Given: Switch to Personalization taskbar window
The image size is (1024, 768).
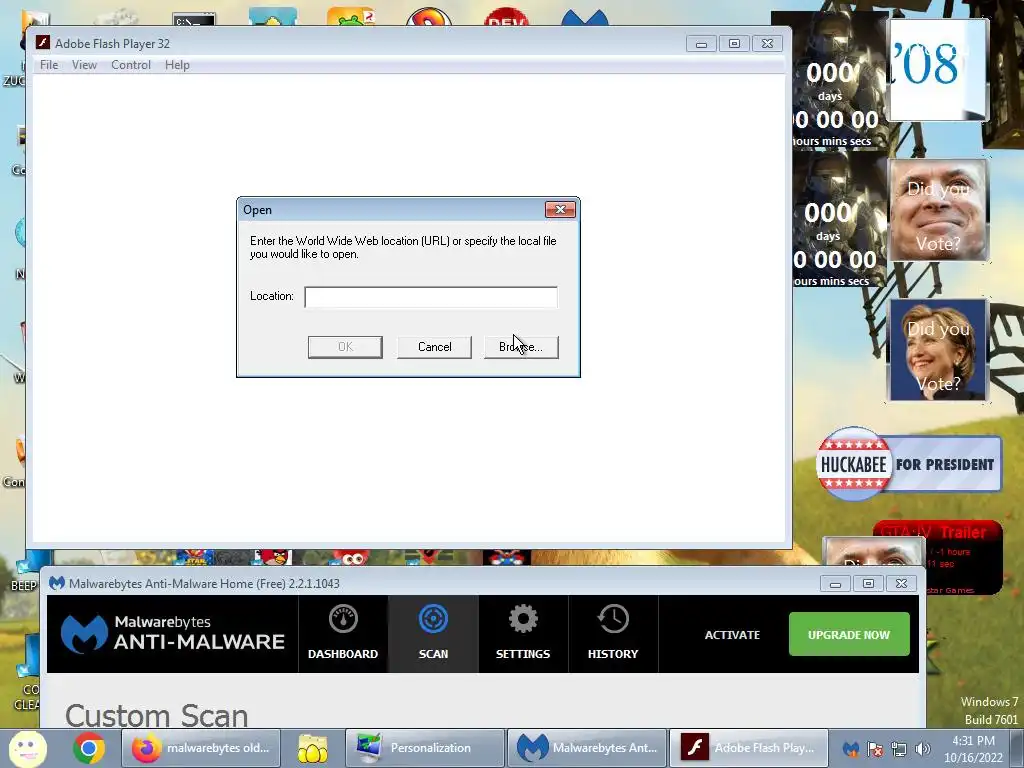Looking at the screenshot, I should (424, 748).
